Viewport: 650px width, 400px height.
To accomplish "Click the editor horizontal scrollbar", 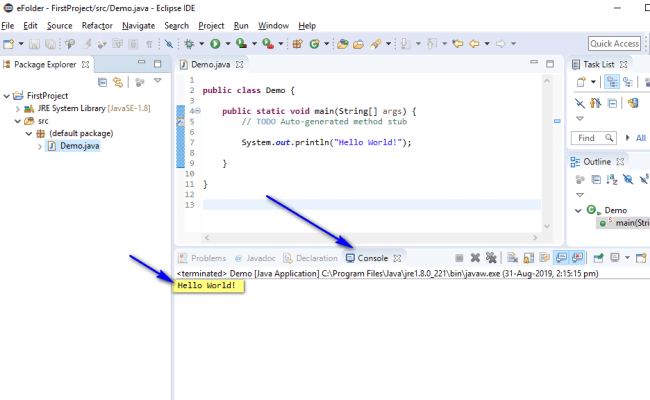I will (x=371, y=238).
